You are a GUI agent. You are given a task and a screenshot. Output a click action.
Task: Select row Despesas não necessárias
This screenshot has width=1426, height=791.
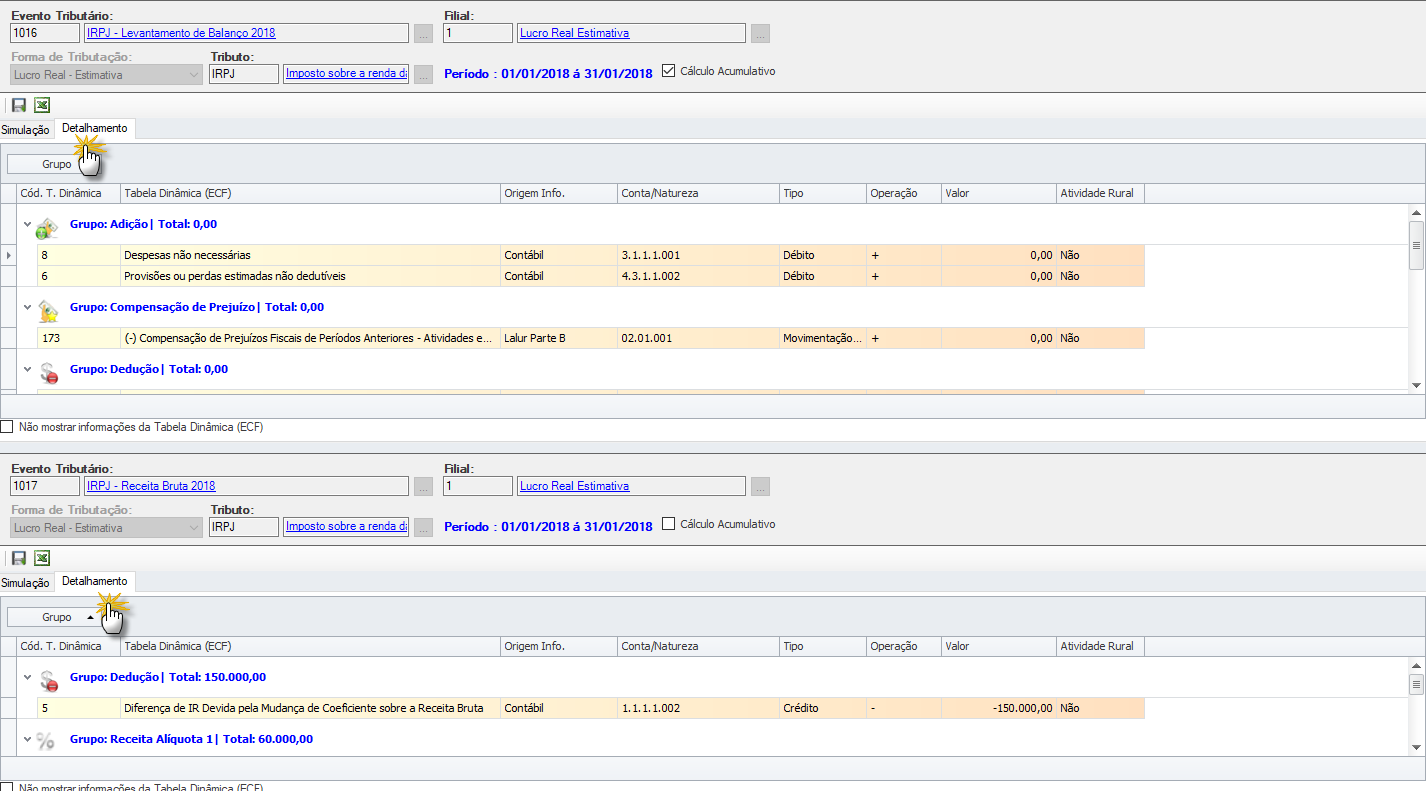591,255
